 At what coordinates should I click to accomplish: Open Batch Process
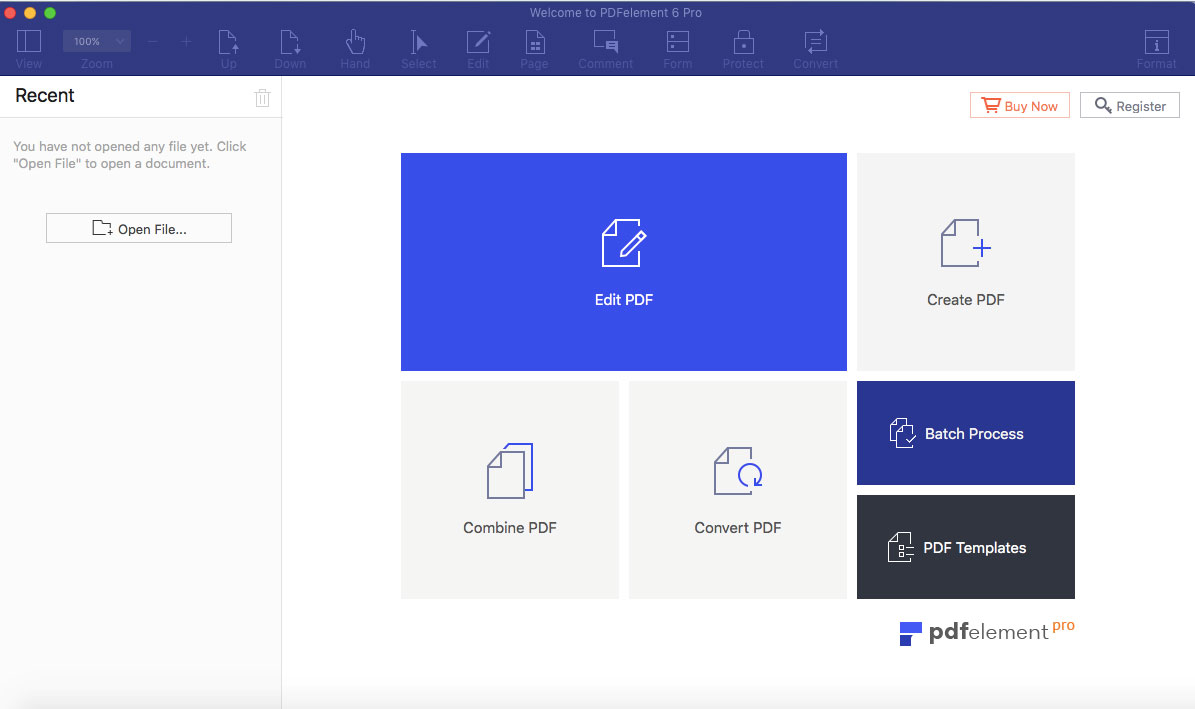click(x=964, y=433)
